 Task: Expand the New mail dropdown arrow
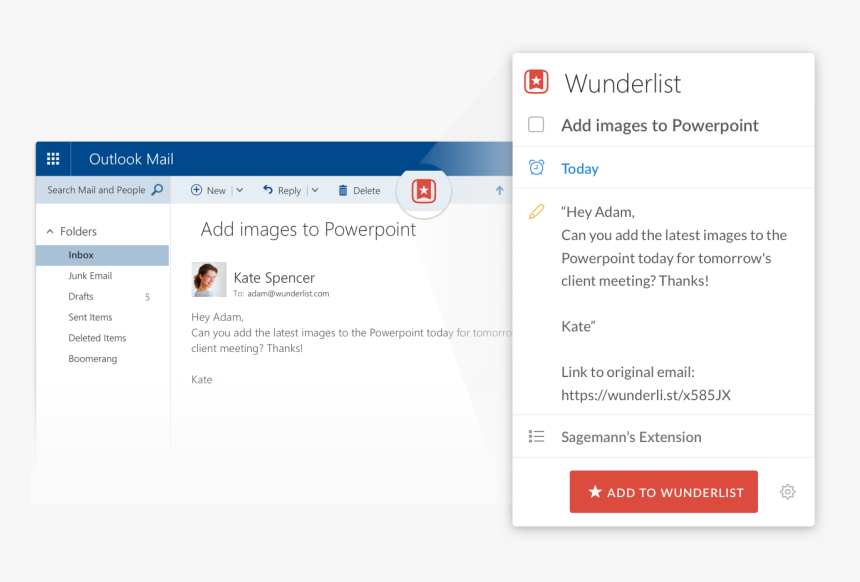pos(240,190)
